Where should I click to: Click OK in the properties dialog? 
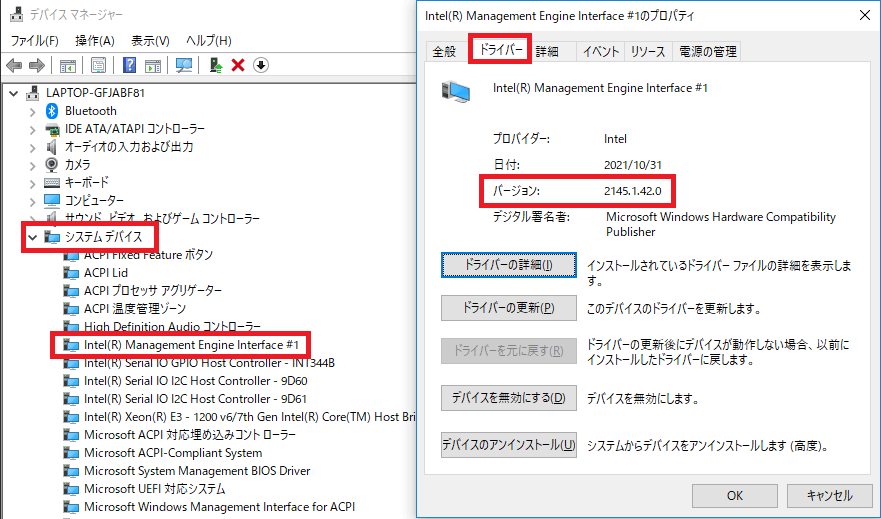734,495
